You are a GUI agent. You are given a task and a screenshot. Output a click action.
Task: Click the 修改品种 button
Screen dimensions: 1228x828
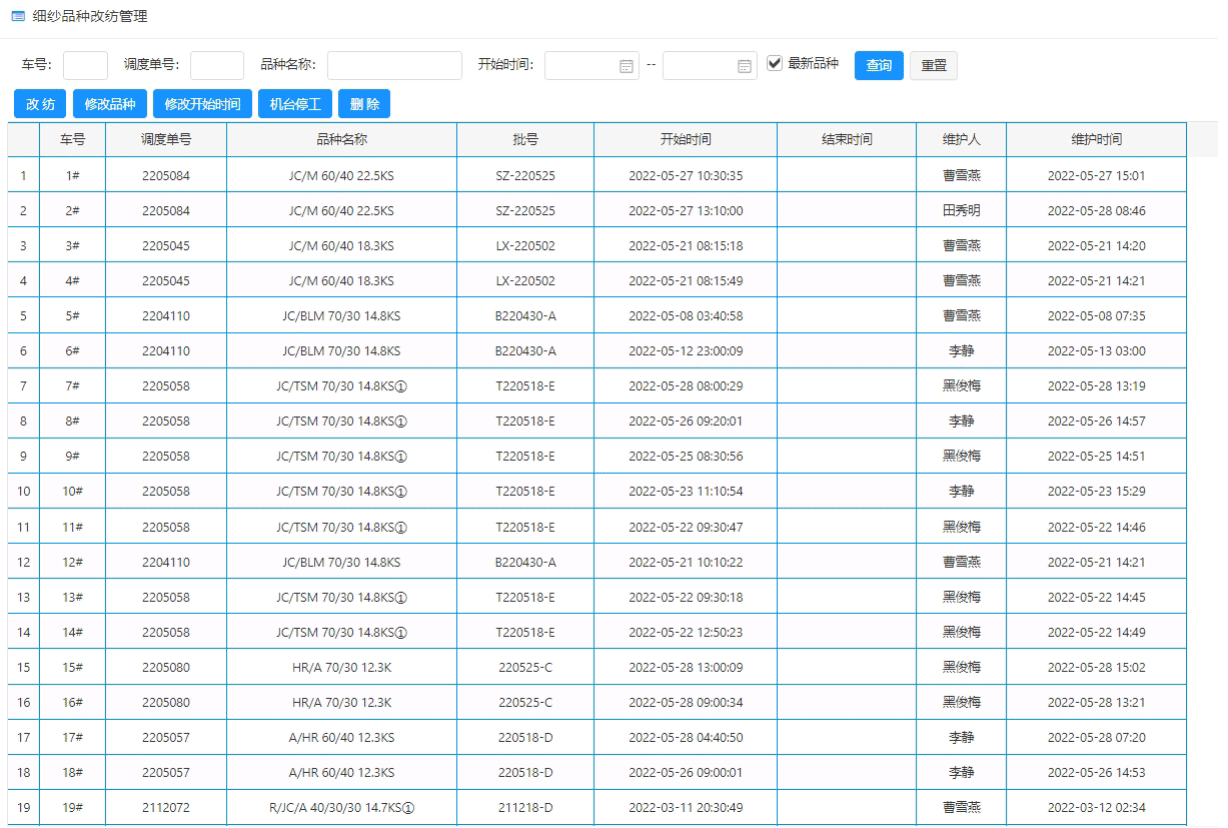(x=110, y=104)
